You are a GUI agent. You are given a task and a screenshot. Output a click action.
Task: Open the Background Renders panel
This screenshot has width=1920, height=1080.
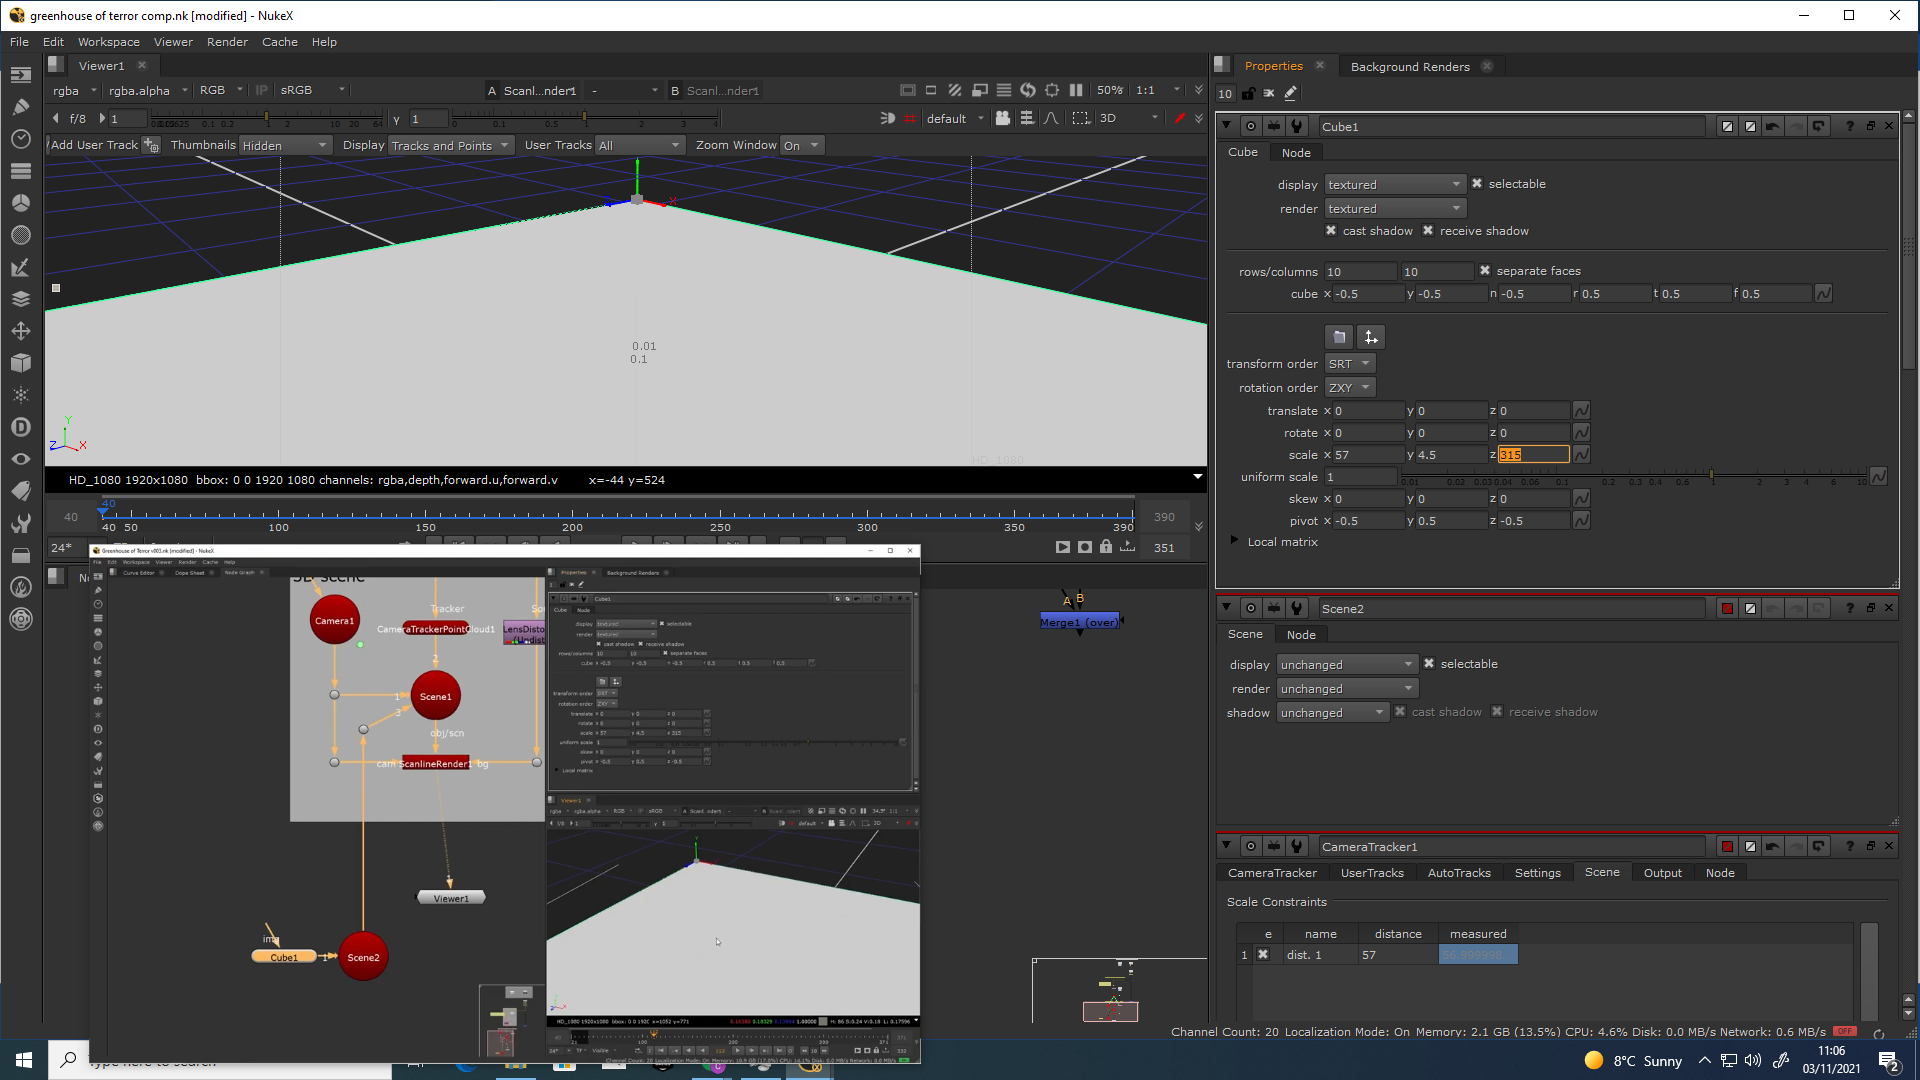pyautogui.click(x=1410, y=67)
